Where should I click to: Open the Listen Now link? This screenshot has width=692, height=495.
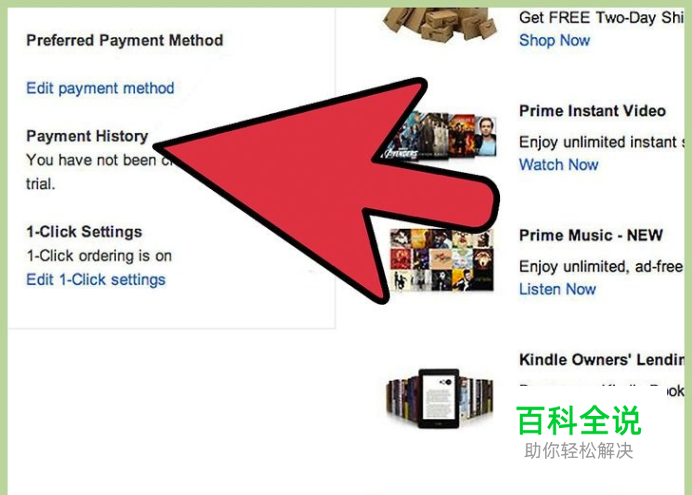click(x=557, y=289)
